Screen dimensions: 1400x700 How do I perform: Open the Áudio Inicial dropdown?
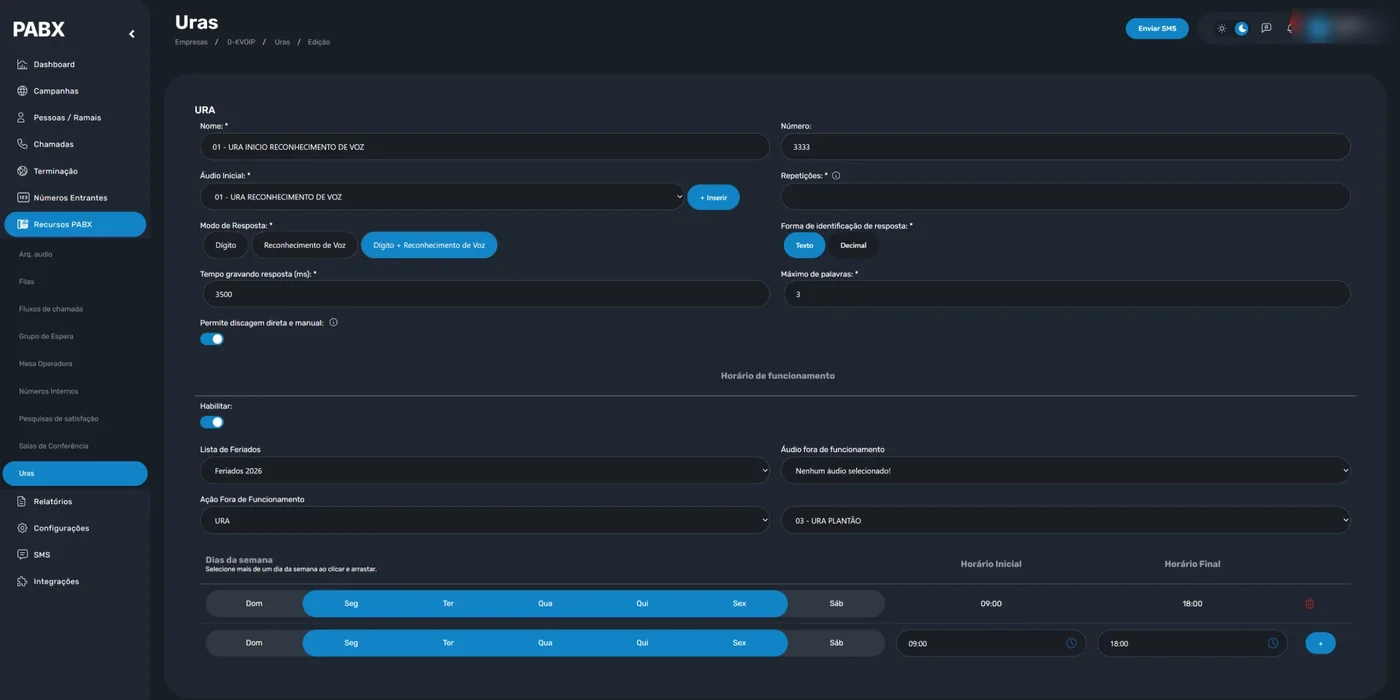[x=442, y=197]
